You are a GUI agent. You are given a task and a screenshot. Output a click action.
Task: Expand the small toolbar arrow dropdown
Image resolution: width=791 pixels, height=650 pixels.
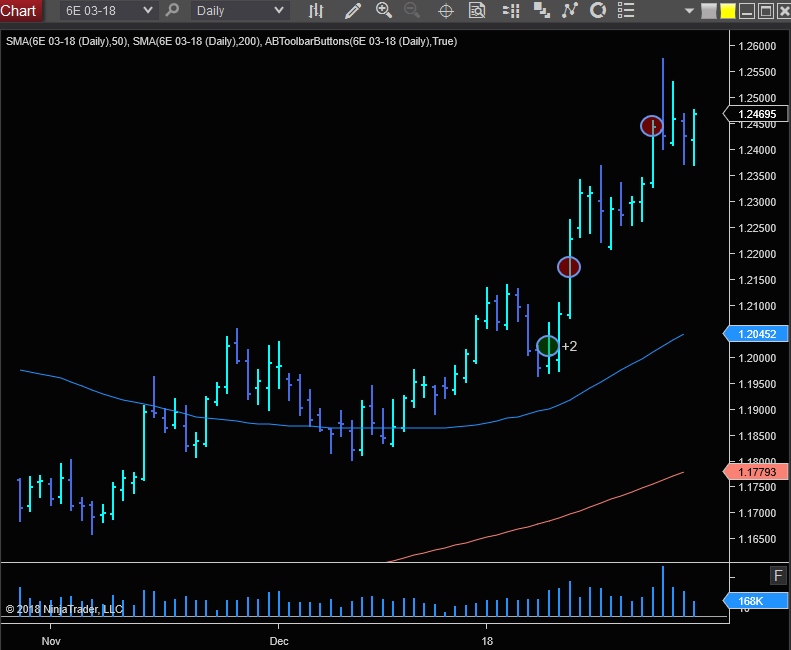[689, 11]
